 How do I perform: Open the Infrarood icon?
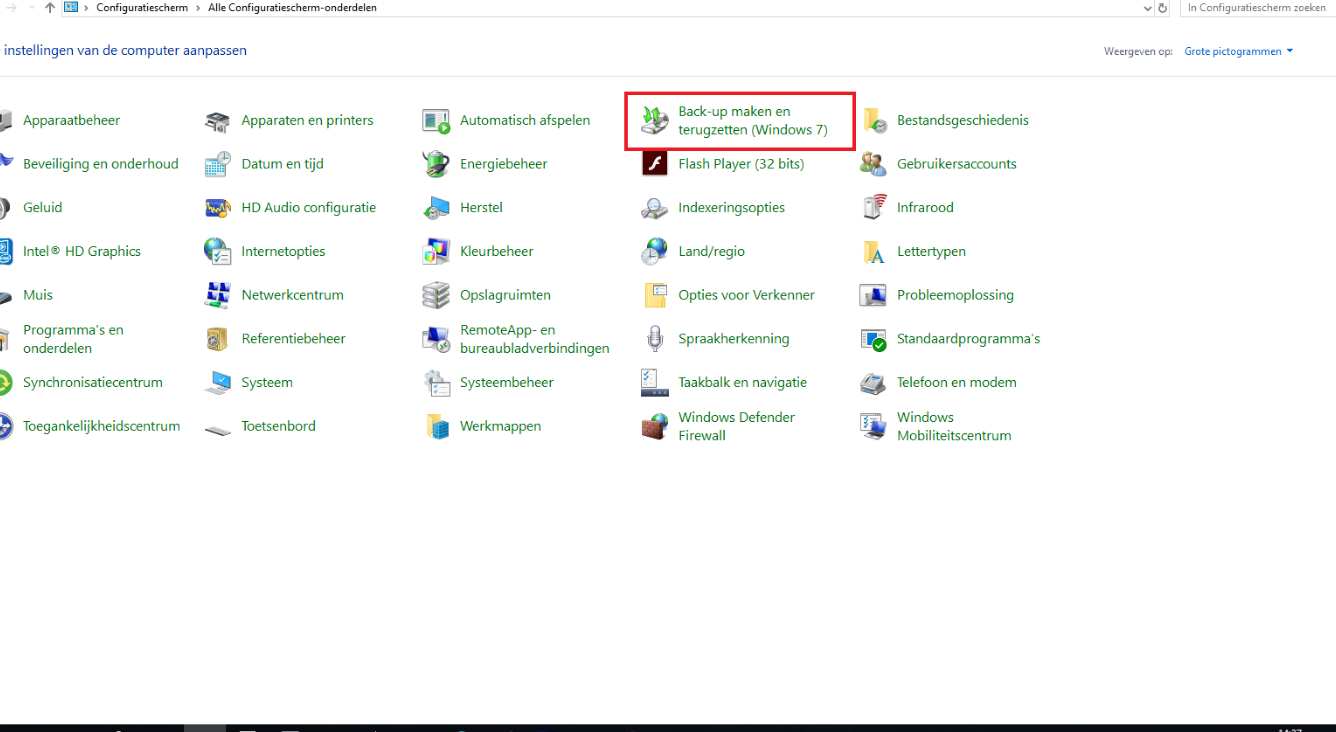pos(873,208)
